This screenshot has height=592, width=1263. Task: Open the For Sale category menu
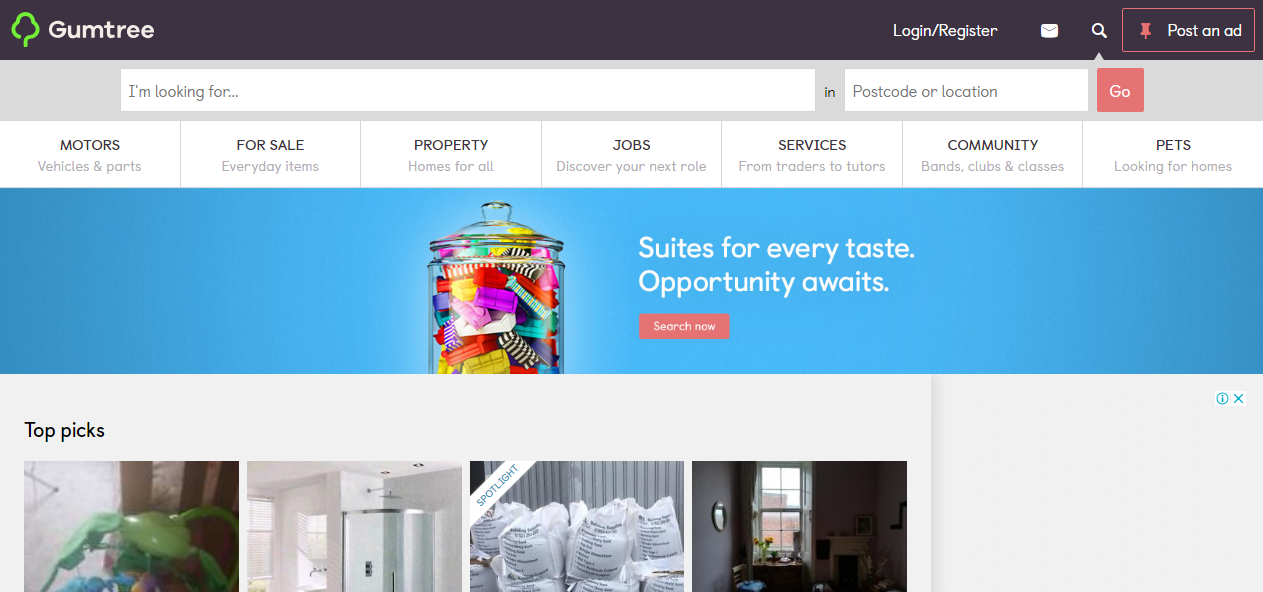270,155
